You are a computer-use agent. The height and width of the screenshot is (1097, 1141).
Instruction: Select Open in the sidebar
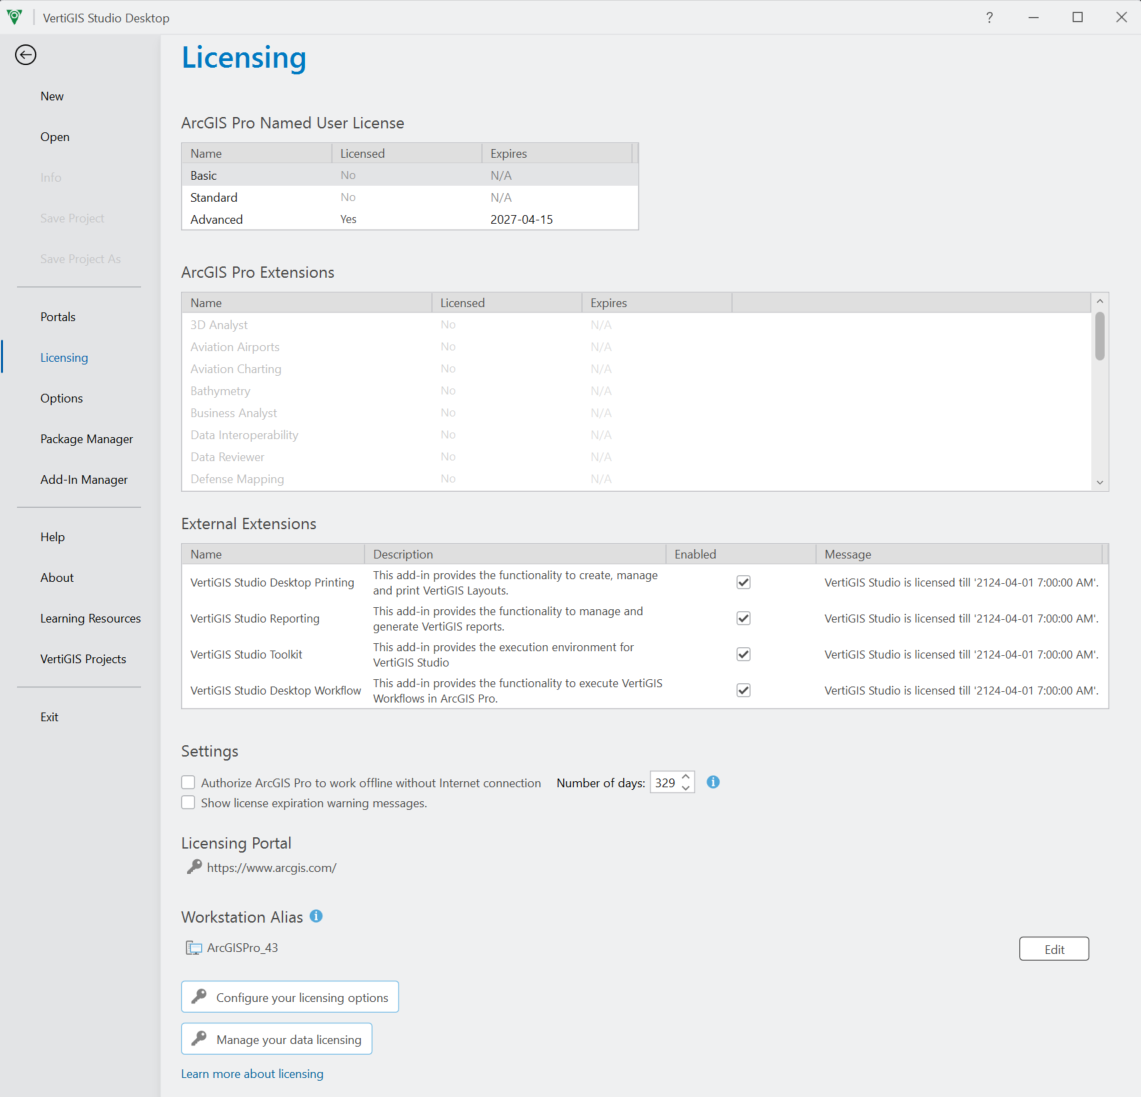pos(55,137)
